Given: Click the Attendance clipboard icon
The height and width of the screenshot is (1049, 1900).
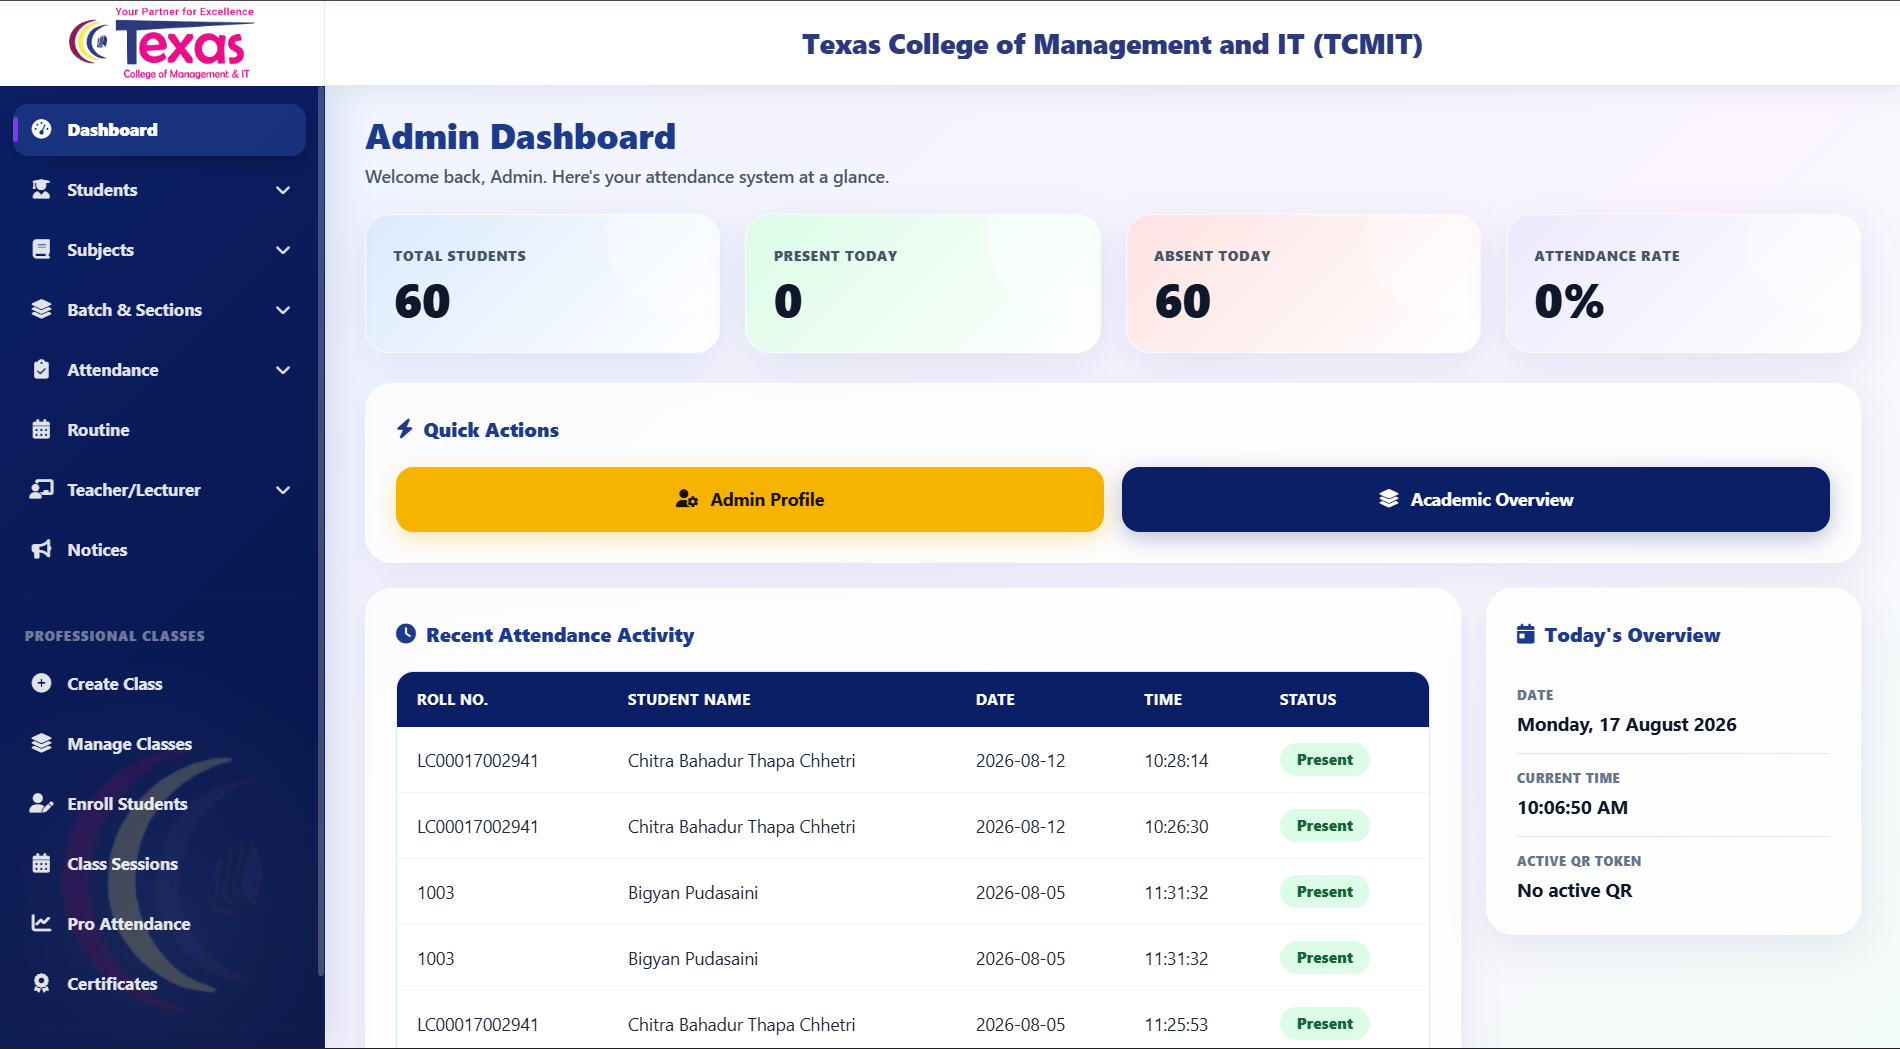Looking at the screenshot, I should point(41,369).
